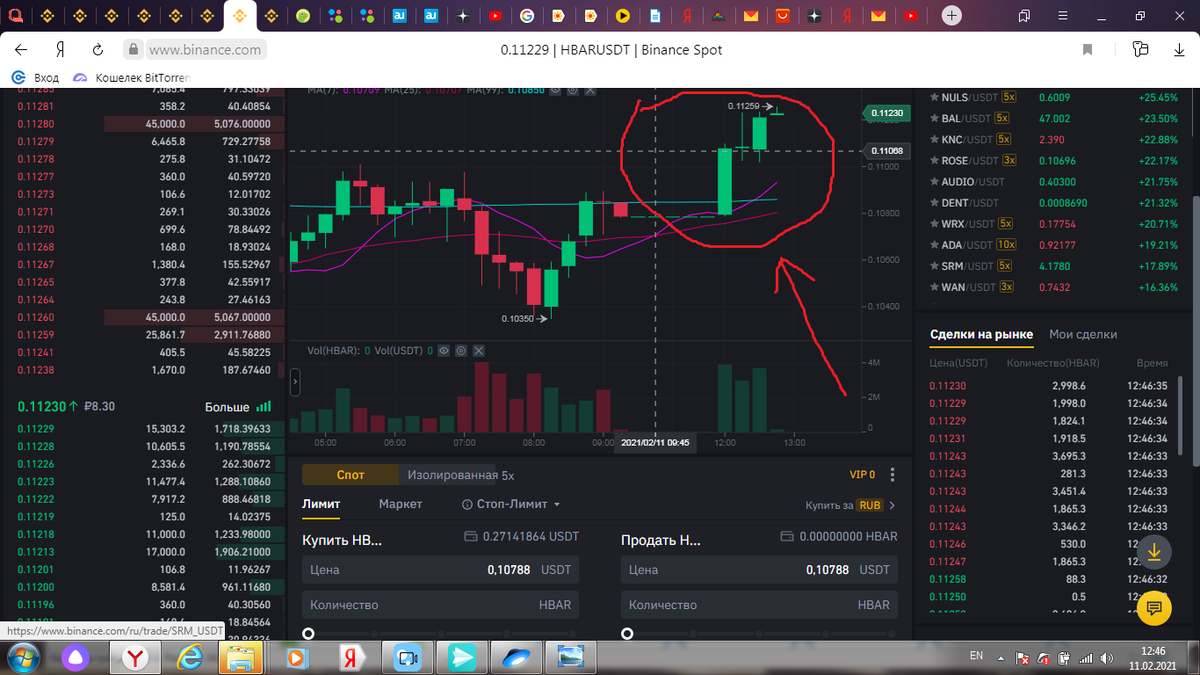The width and height of the screenshot is (1200, 675).
Task: Bookmark the page with bookmark icon
Action: coord(1088,50)
